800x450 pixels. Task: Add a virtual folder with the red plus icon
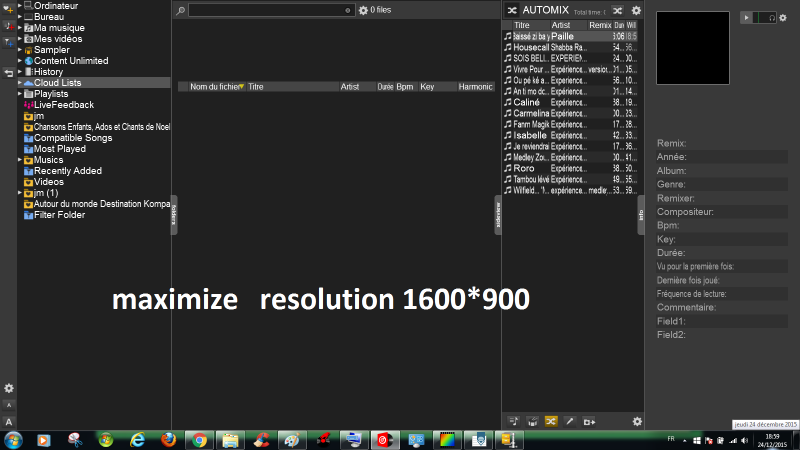pos(8,26)
